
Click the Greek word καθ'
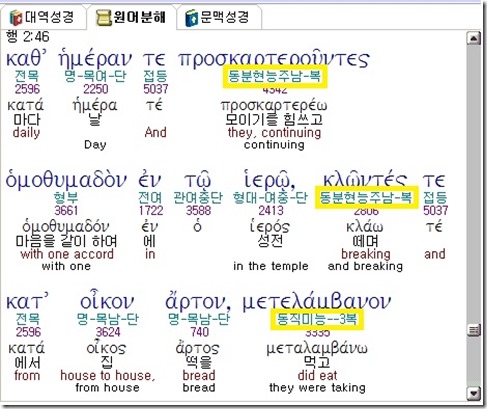pos(26,58)
